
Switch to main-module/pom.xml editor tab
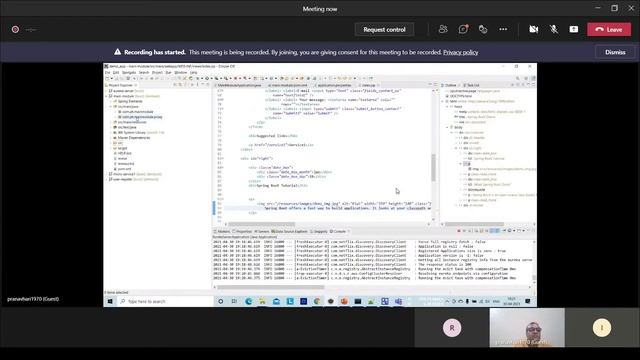click(289, 85)
